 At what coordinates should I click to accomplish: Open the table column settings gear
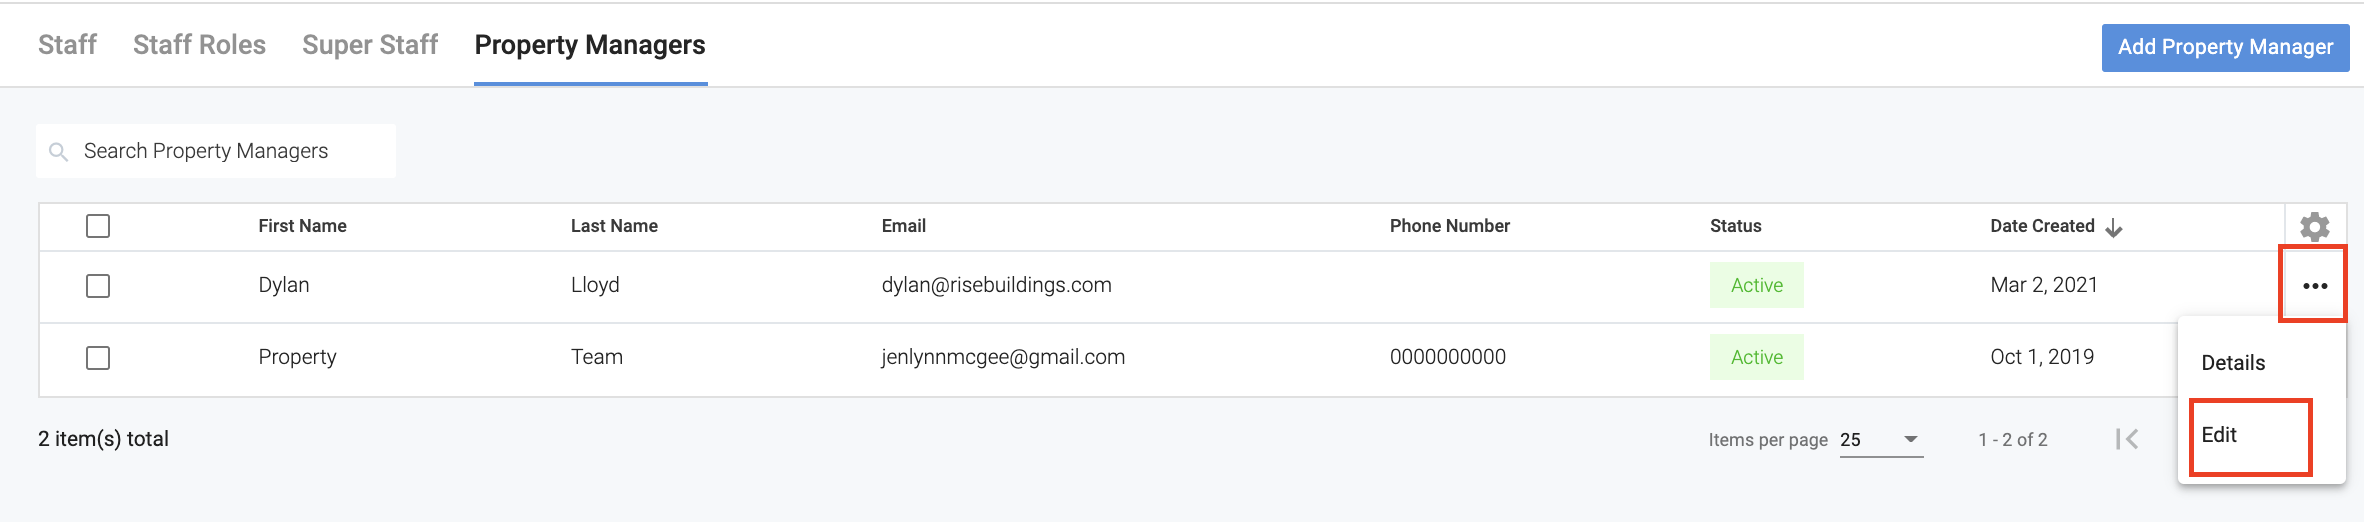tap(2314, 227)
